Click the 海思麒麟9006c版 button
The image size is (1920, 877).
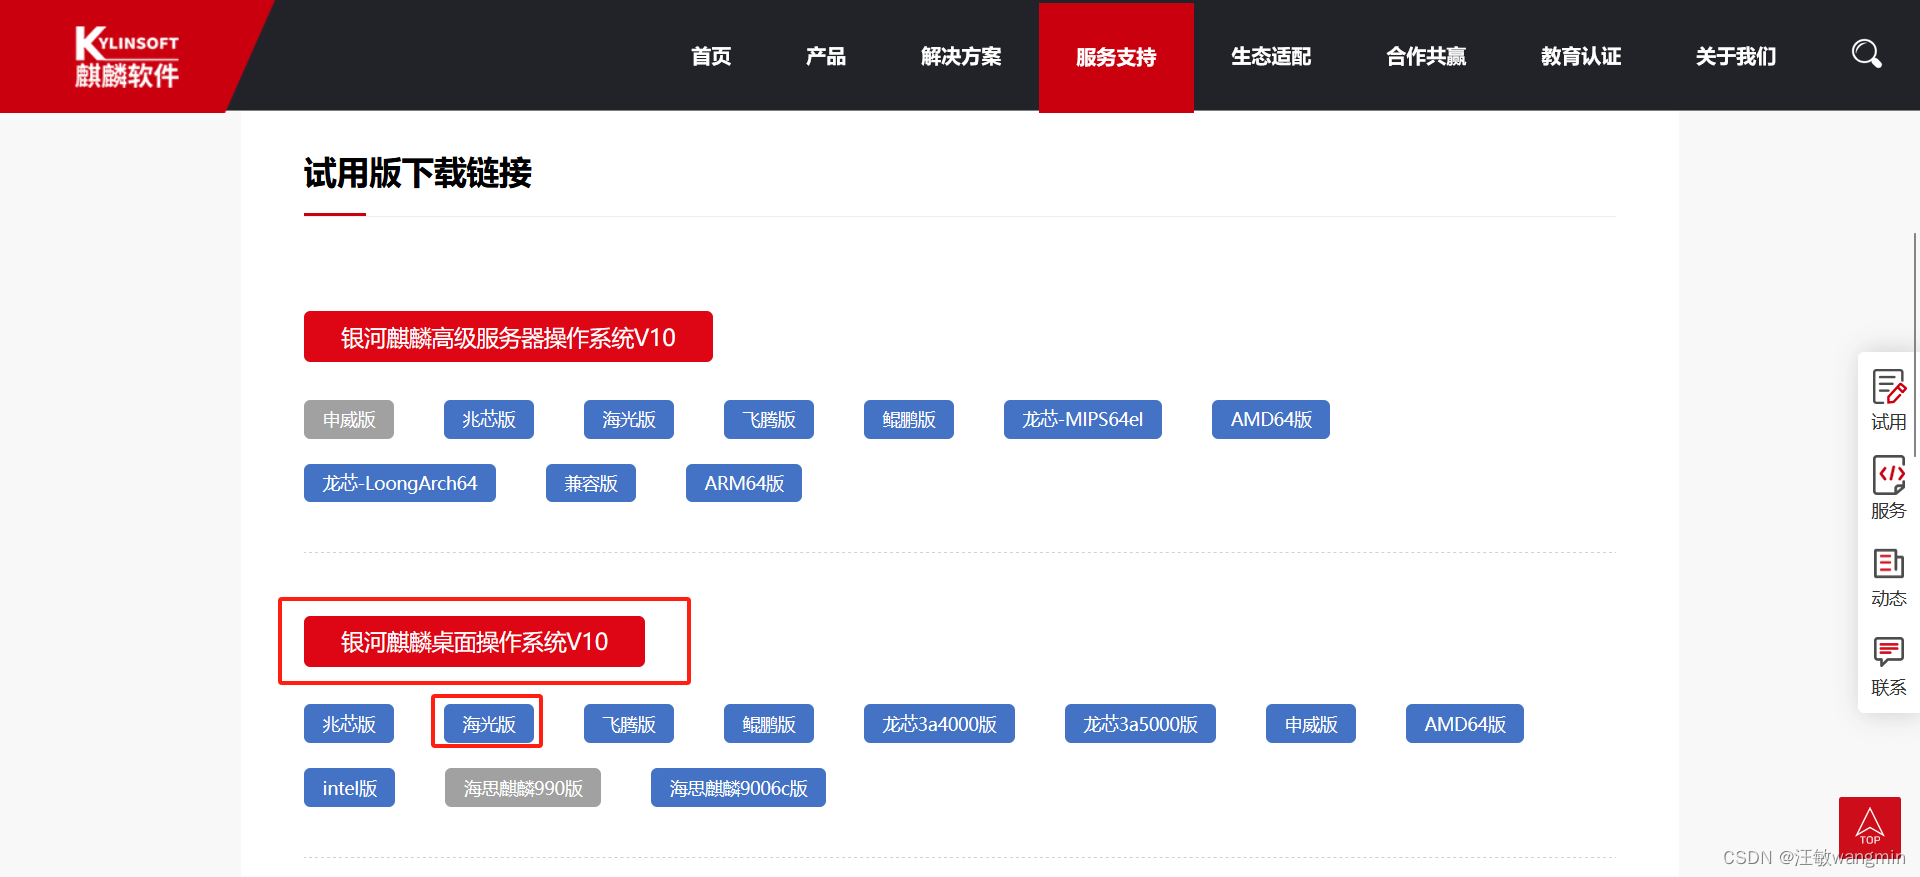click(x=738, y=788)
